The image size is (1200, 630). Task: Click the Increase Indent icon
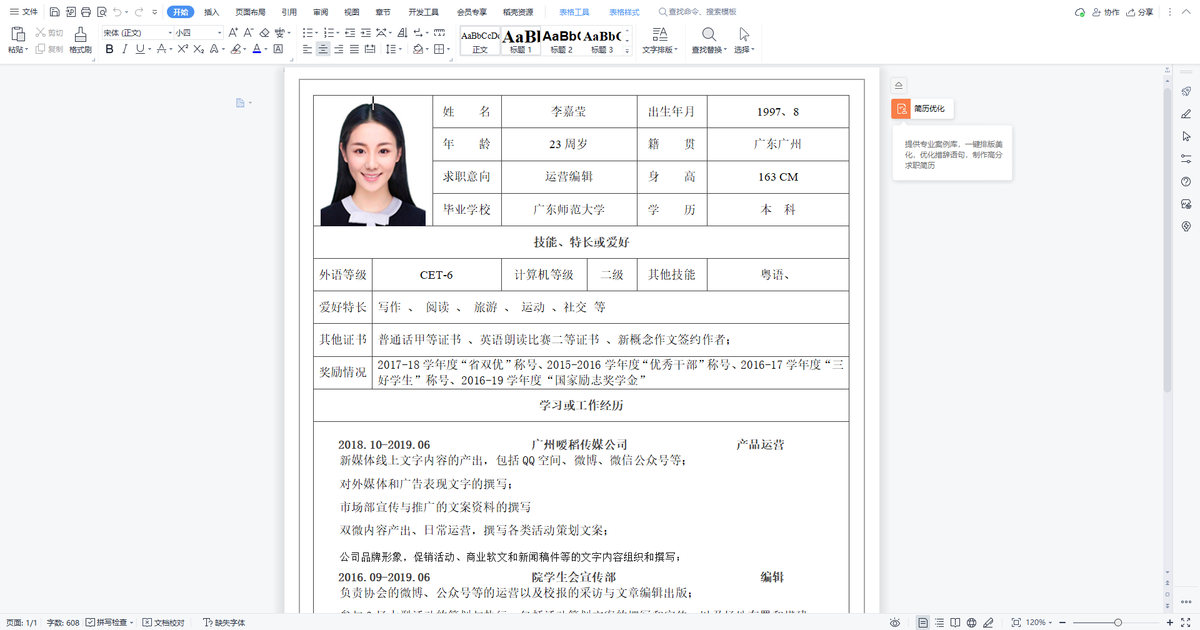[366, 33]
